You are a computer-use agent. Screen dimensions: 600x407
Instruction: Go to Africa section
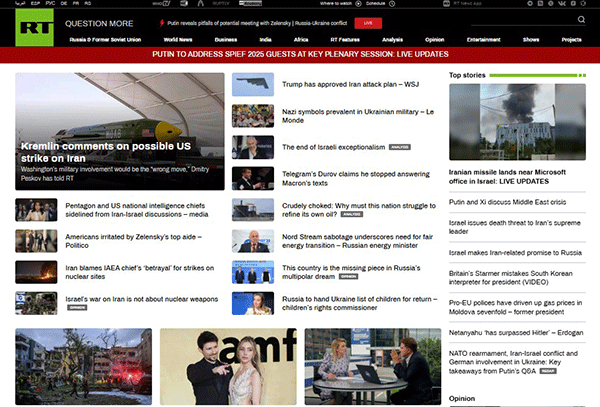(301, 39)
